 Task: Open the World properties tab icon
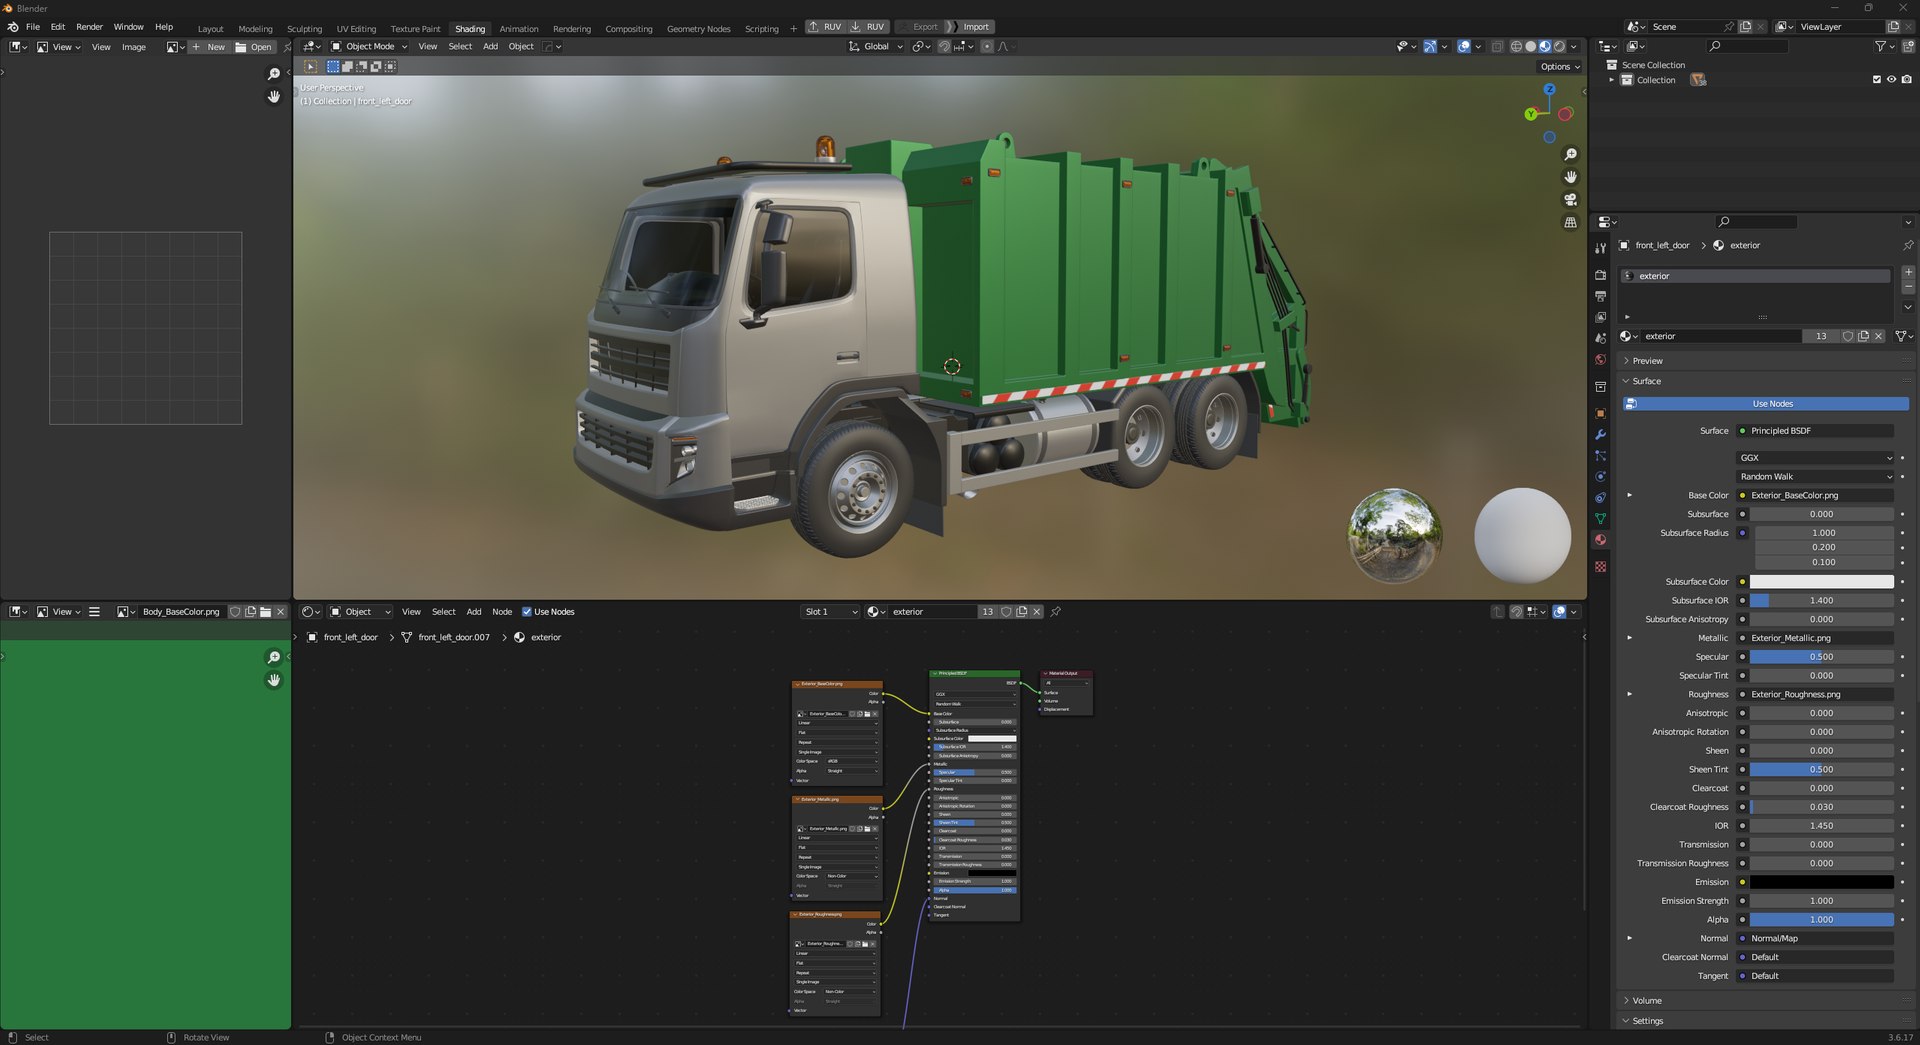tap(1600, 360)
